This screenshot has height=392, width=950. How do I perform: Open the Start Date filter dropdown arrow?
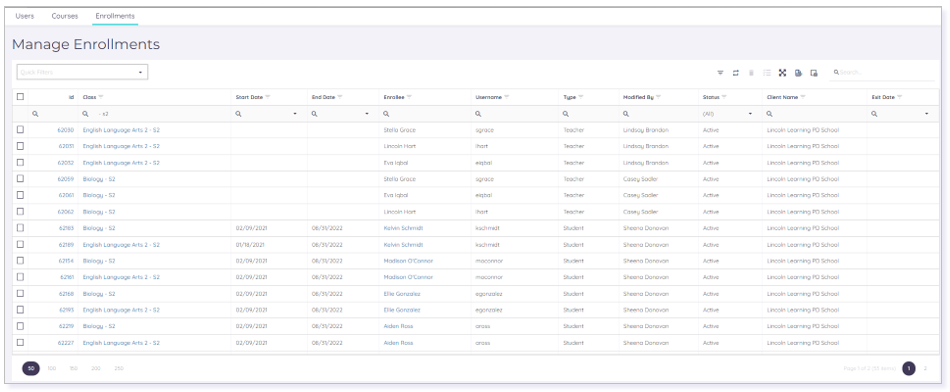pyautogui.click(x=295, y=114)
